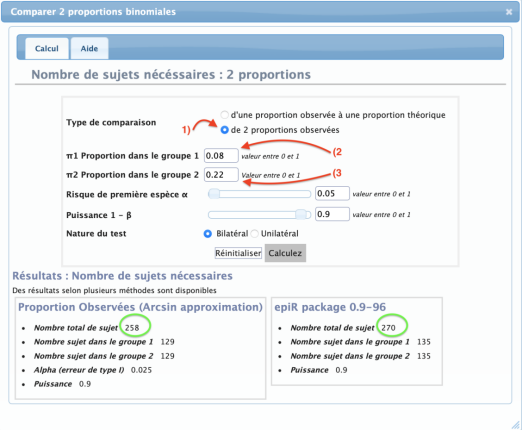Switch to the Aide tab

click(x=89, y=49)
